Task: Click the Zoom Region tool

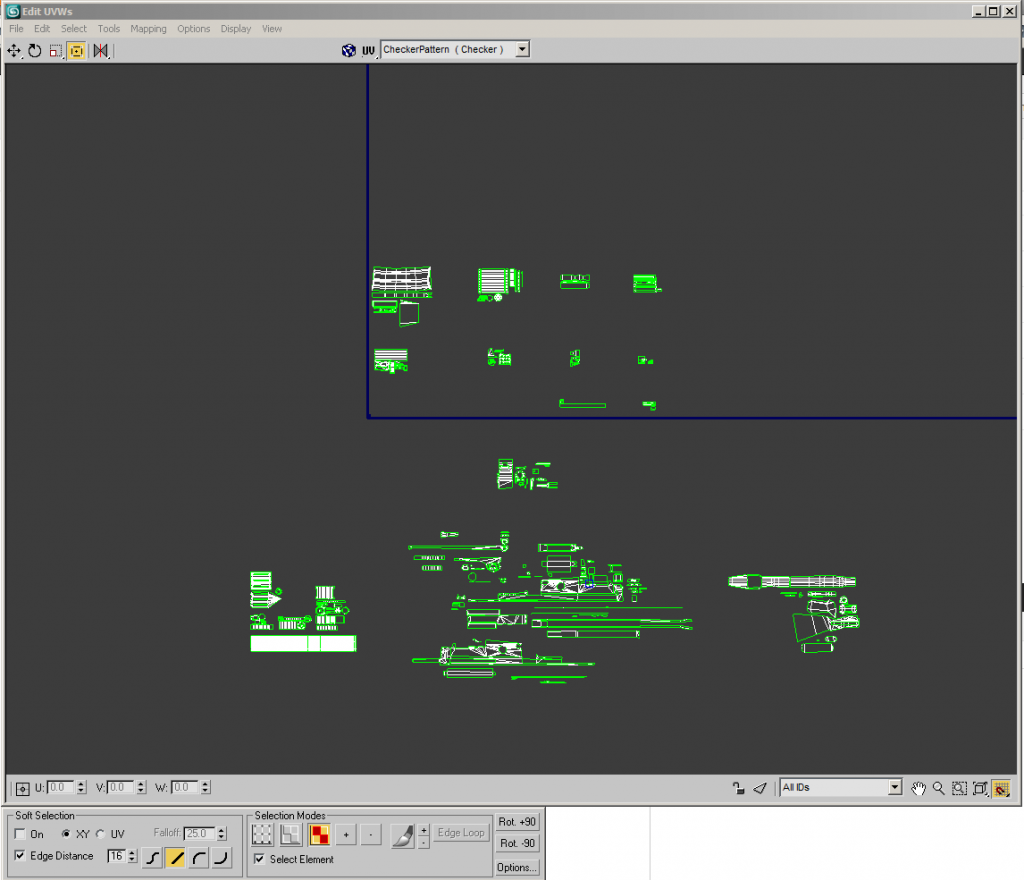Action: 959,788
